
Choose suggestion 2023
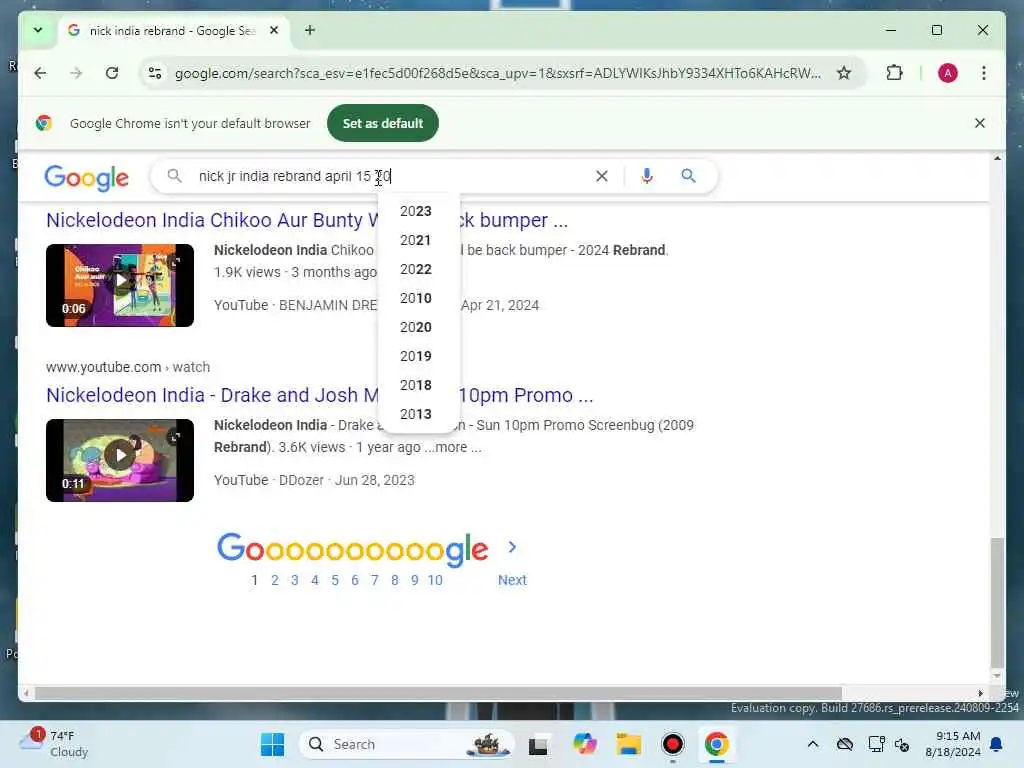(x=416, y=212)
